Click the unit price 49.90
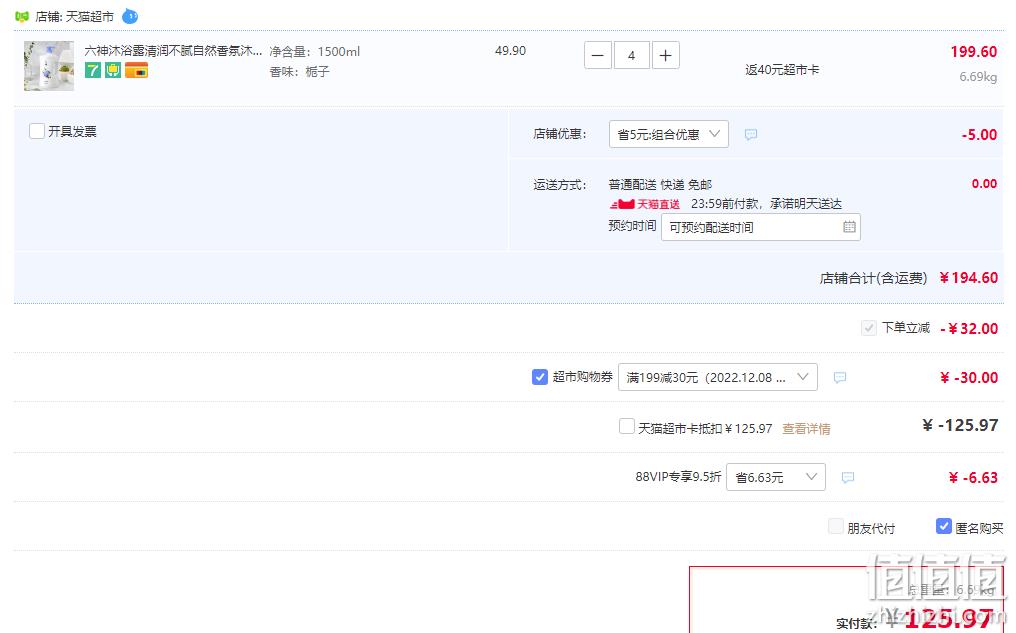Image resolution: width=1016 pixels, height=633 pixels. tap(511, 51)
